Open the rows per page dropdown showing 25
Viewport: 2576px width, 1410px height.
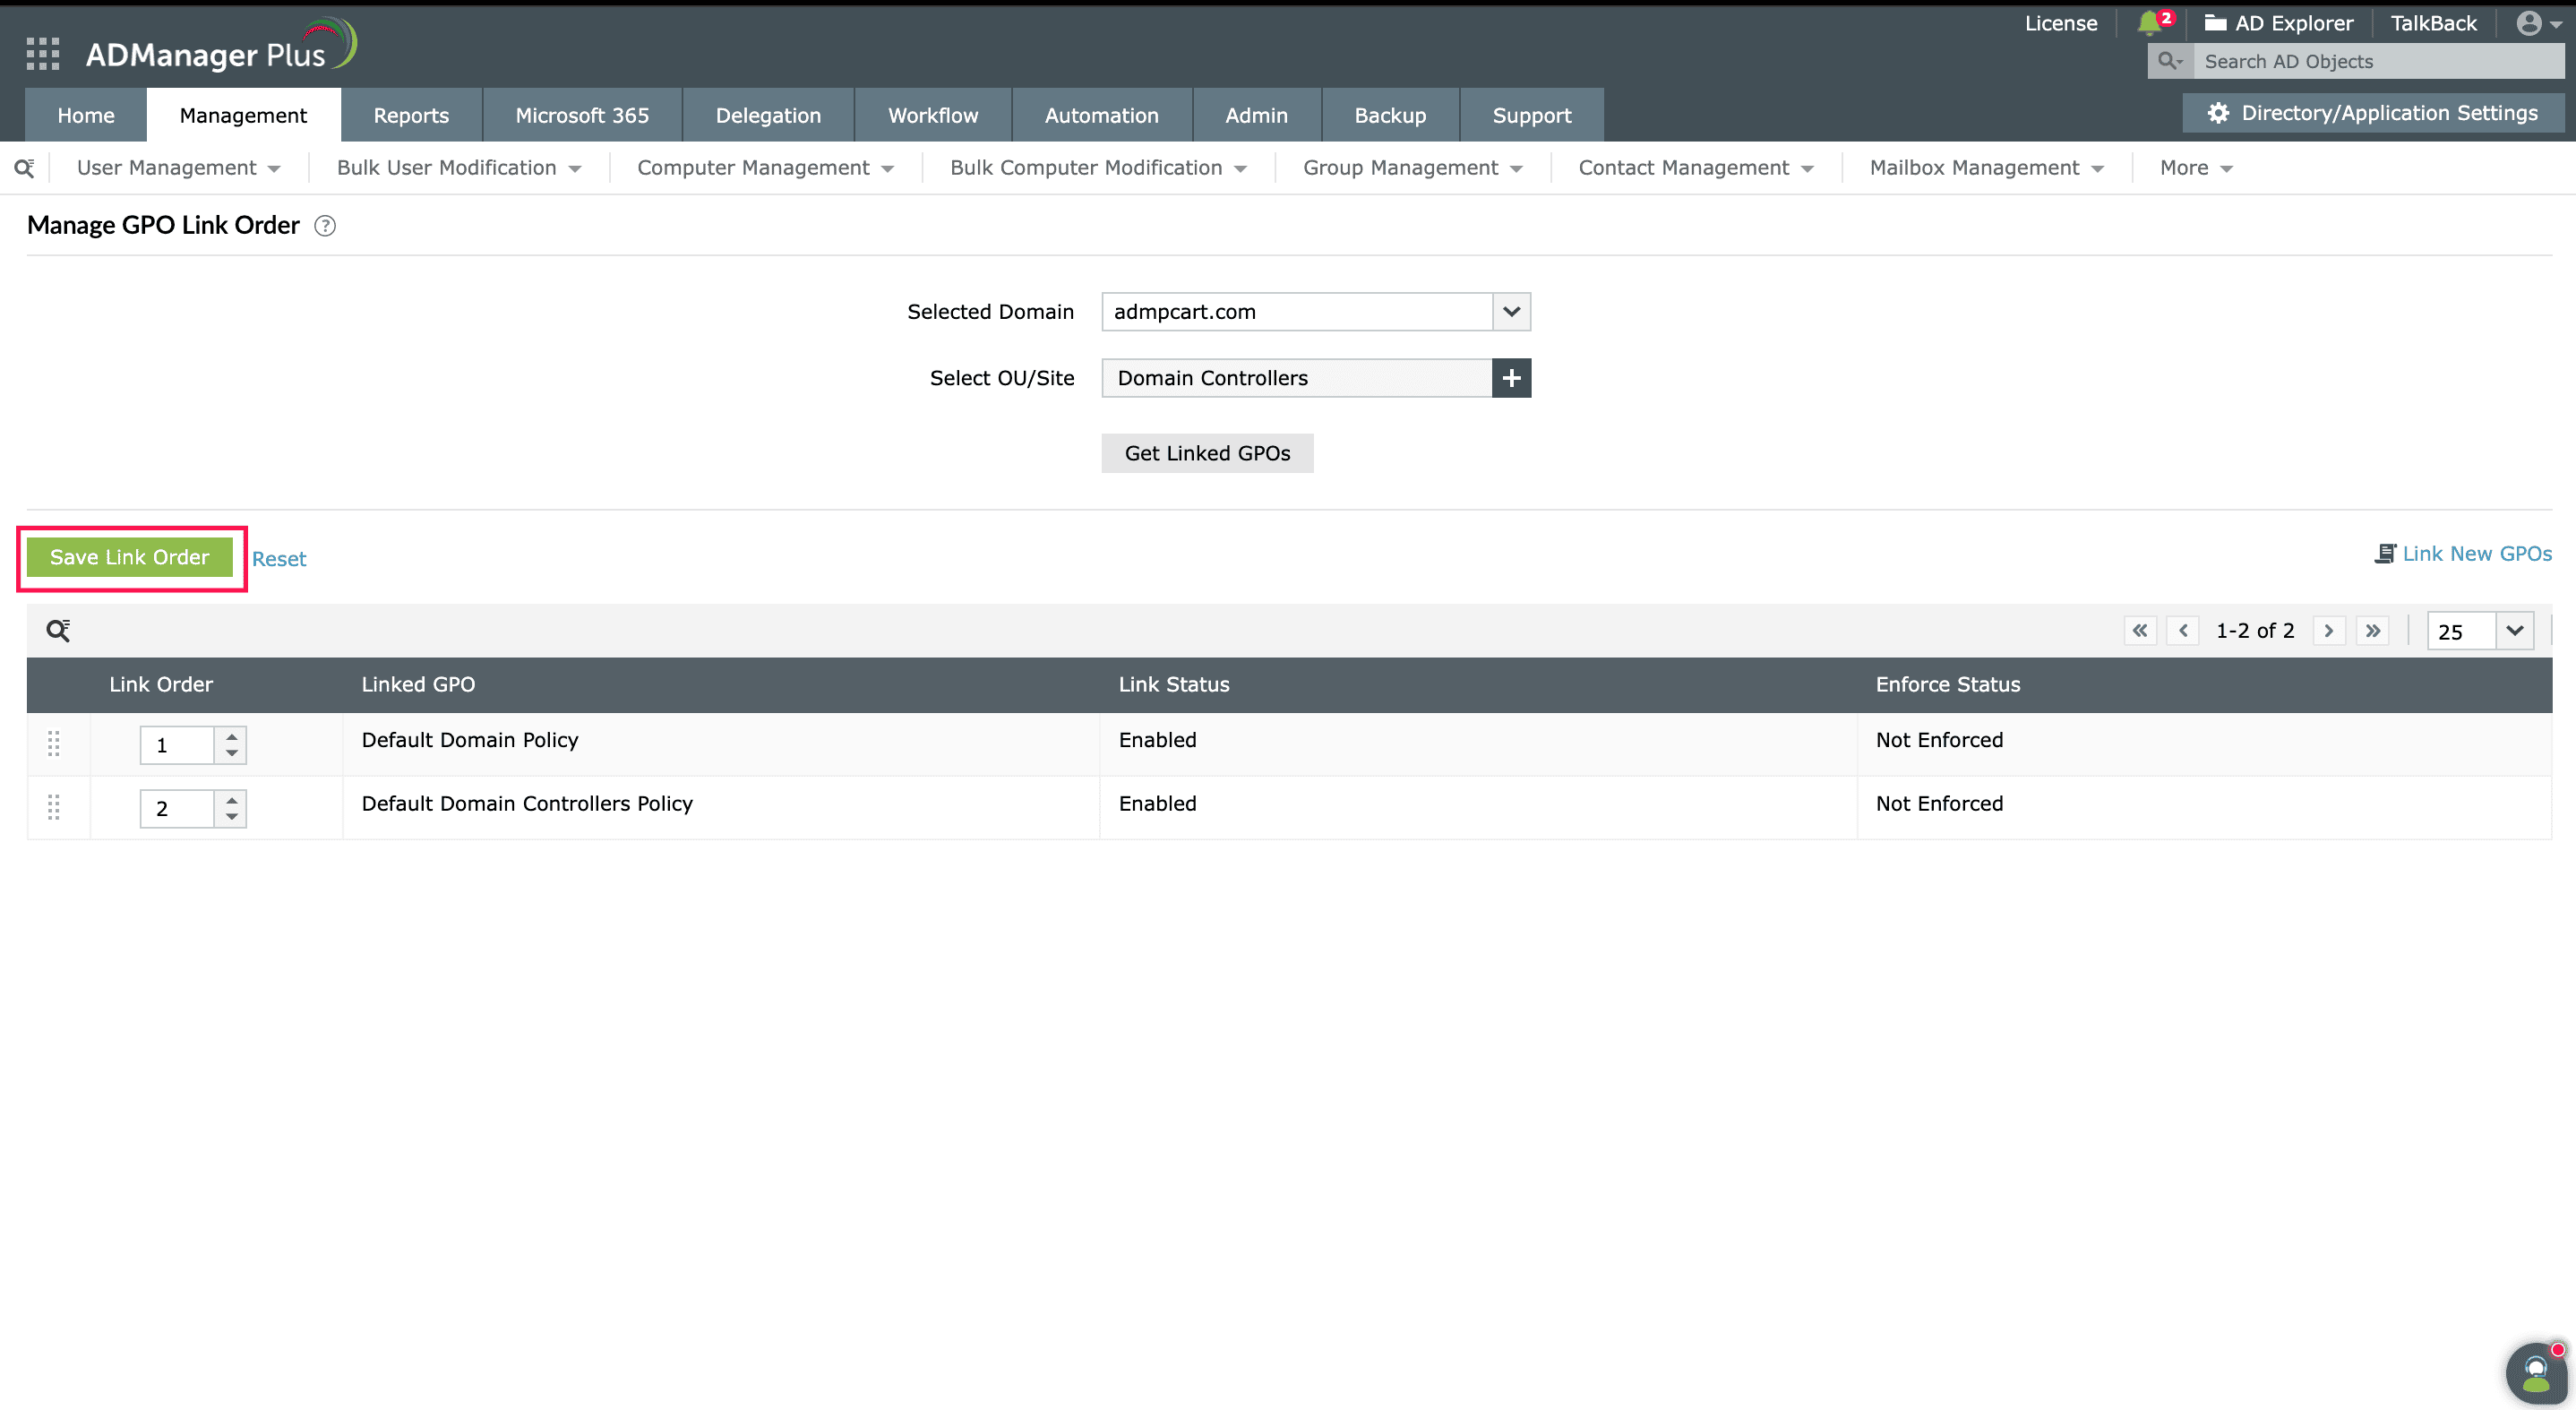(x=2513, y=630)
